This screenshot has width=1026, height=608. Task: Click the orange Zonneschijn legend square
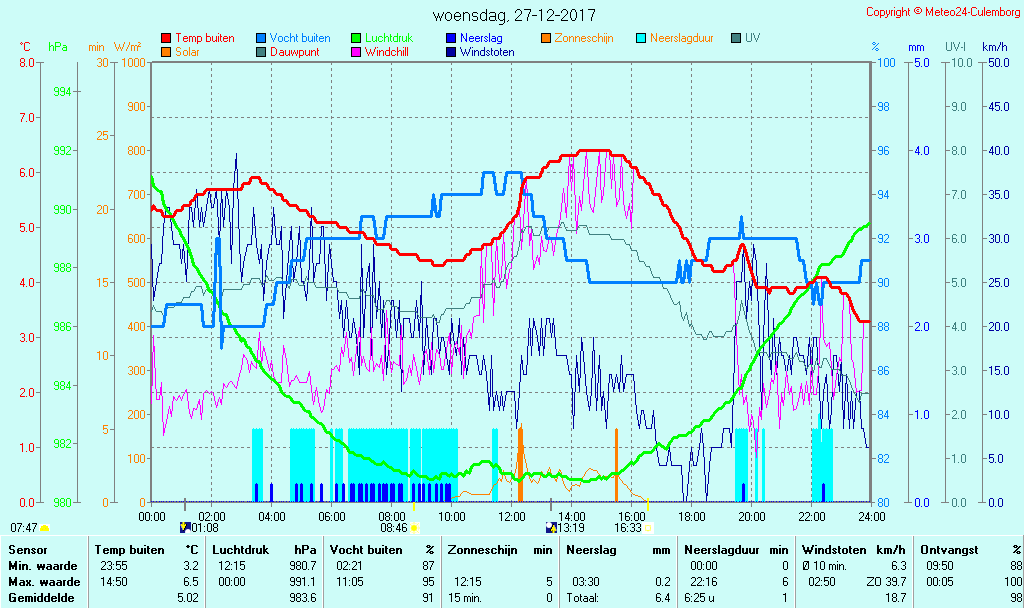546,39
